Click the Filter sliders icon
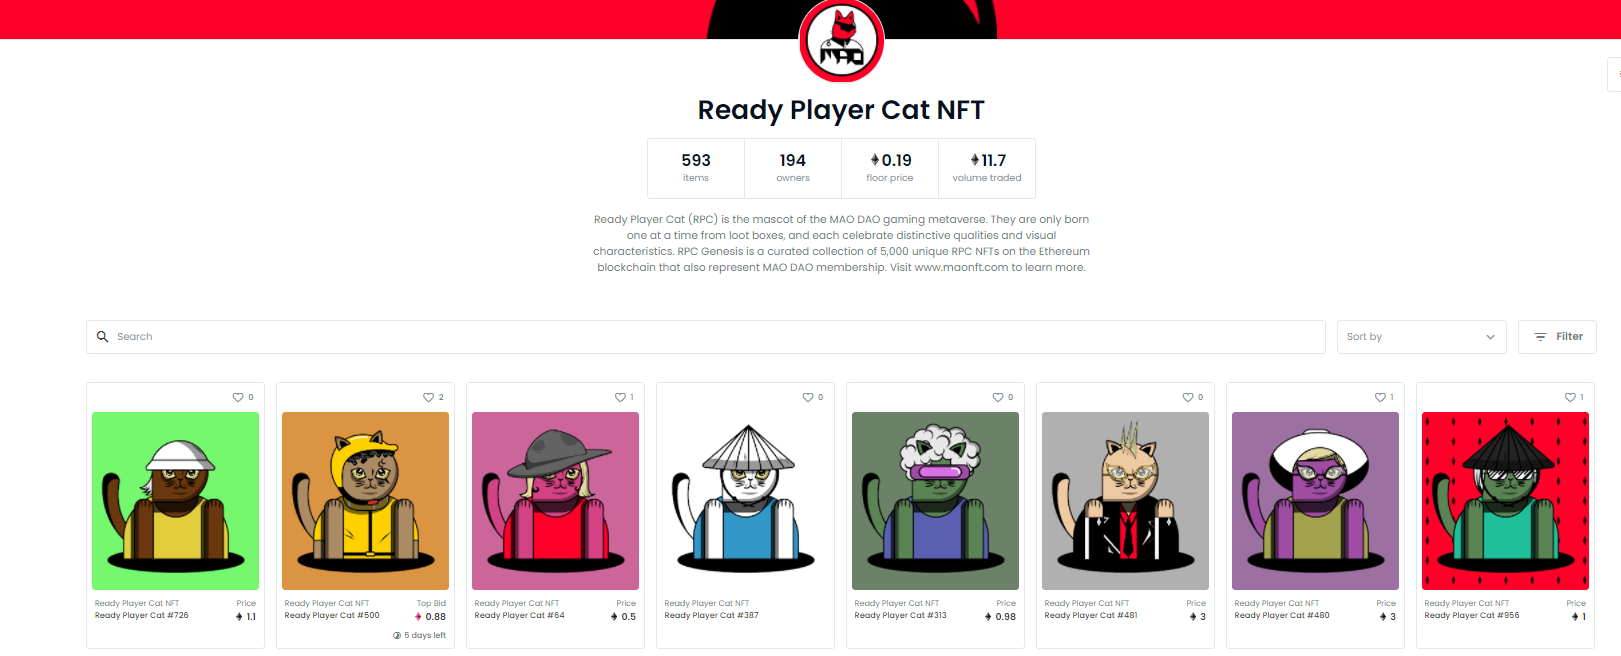The width and height of the screenshot is (1621, 656). (1540, 337)
